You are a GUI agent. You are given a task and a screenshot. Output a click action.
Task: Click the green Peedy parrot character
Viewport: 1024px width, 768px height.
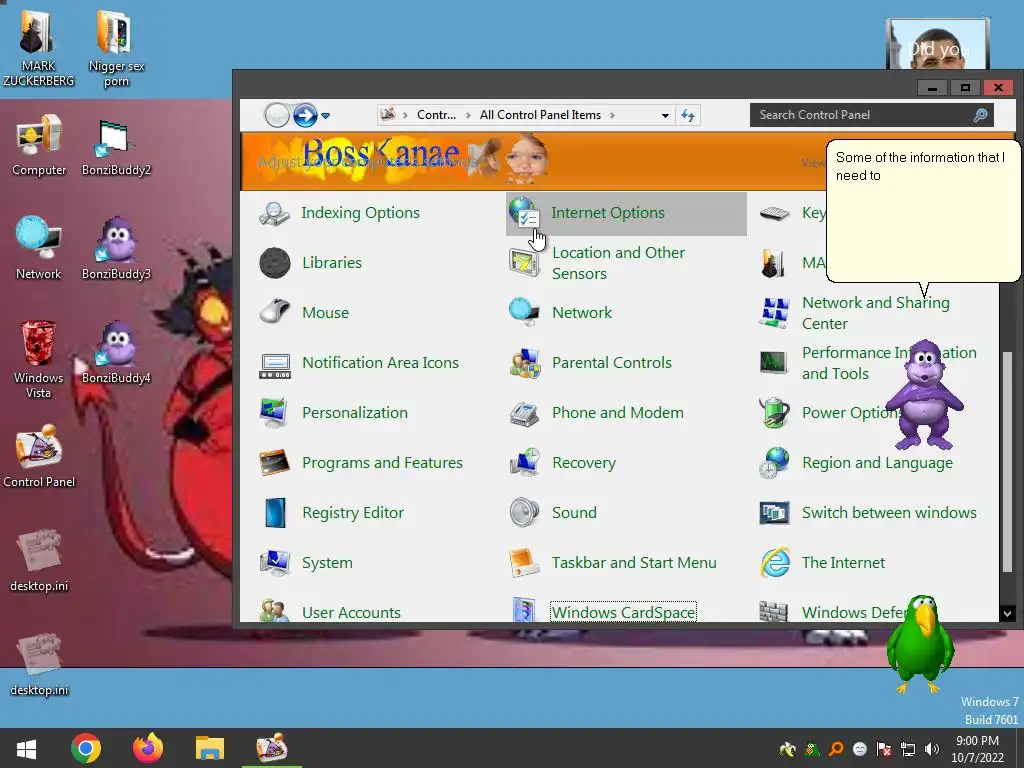(x=921, y=644)
